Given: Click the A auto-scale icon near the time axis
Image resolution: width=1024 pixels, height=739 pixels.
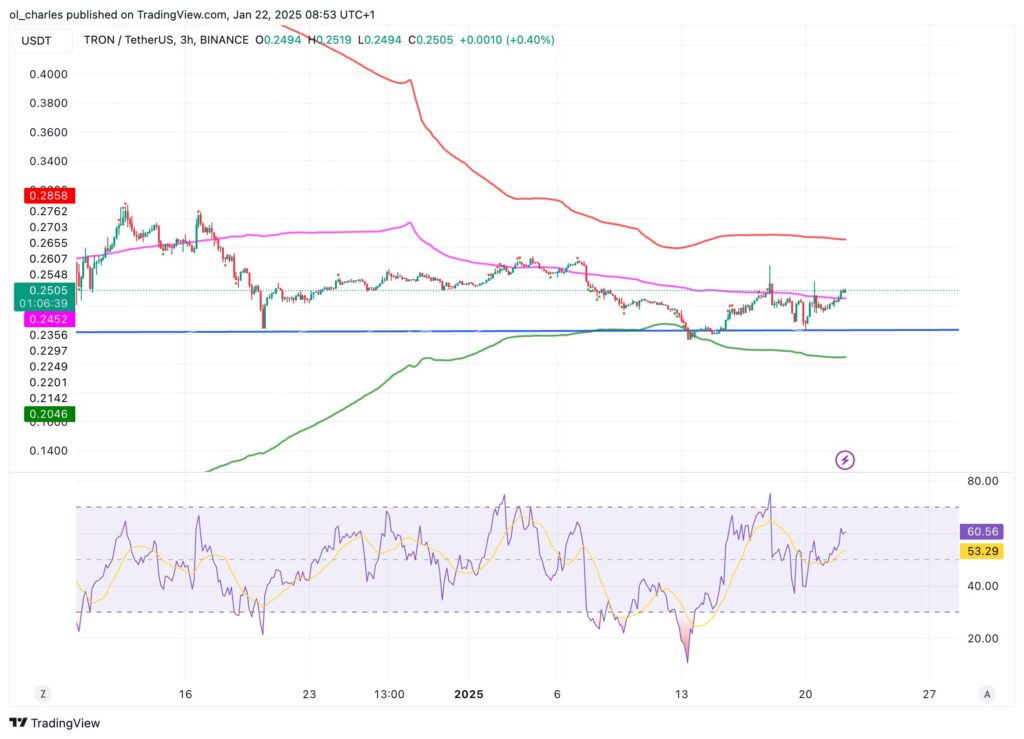Looking at the screenshot, I should 986,693.
